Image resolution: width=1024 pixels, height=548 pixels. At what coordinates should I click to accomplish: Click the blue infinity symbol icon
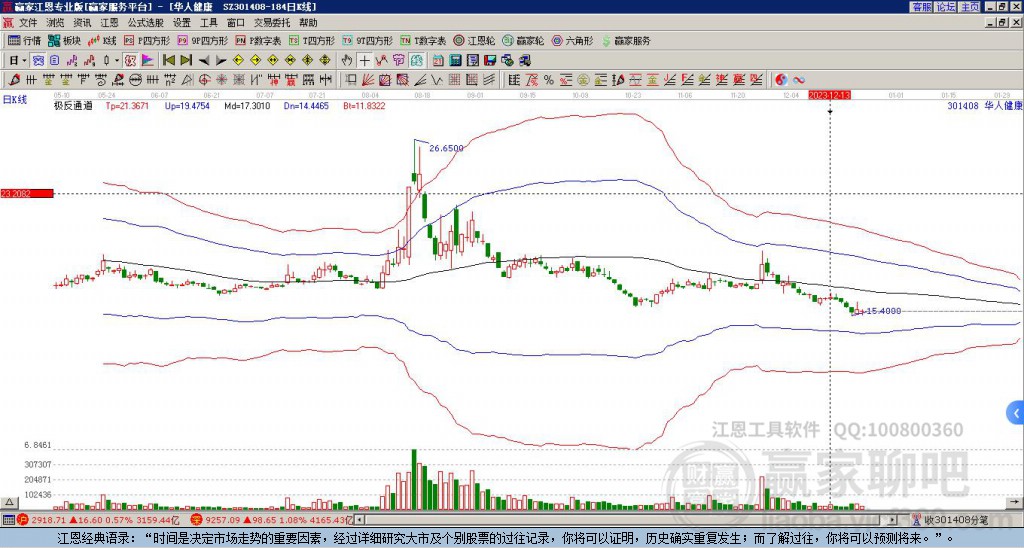[799, 80]
